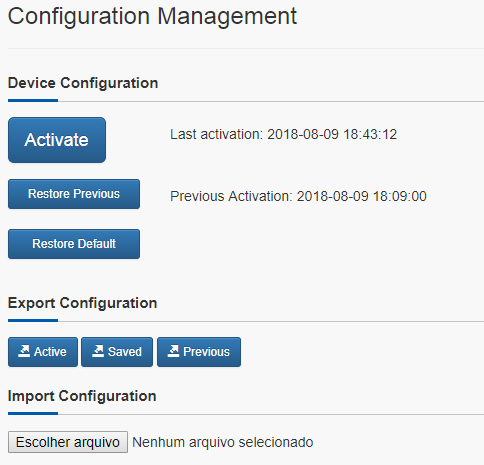Select the Configuration Management page title
Viewport: 484px width, 465px height.
[152, 17]
